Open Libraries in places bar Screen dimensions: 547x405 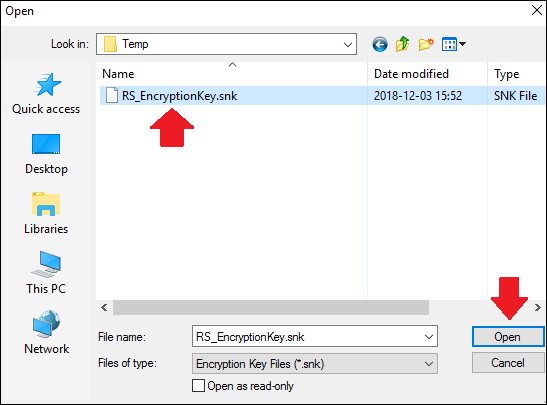[46, 213]
